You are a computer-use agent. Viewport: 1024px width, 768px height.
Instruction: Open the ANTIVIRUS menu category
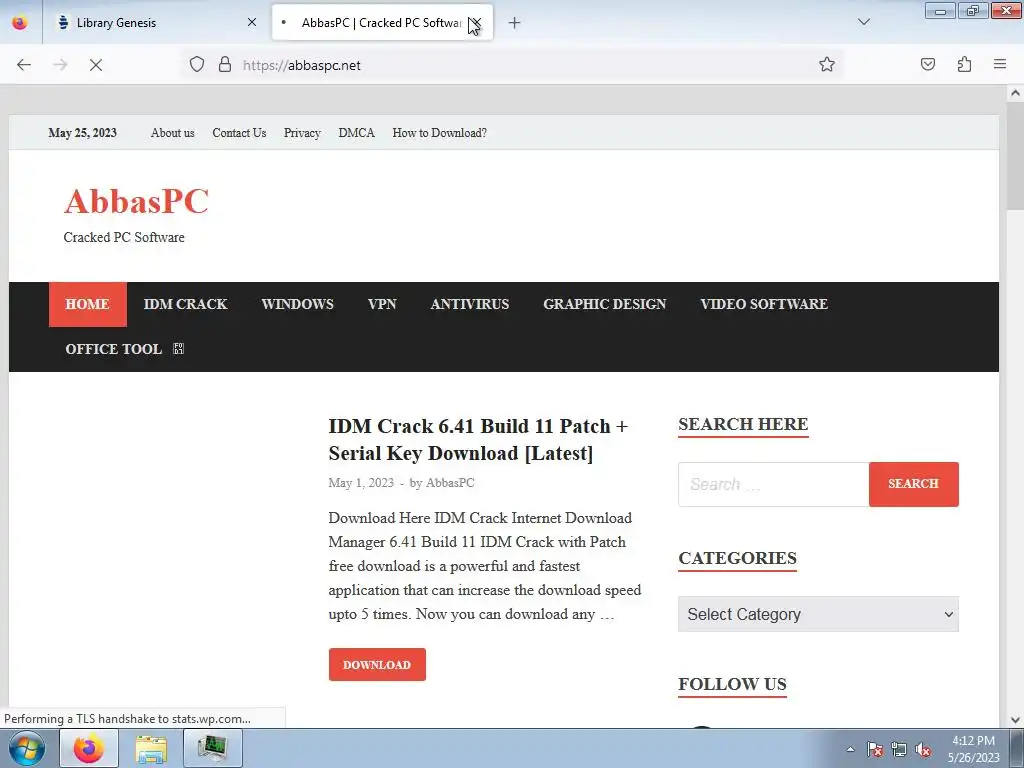470,304
